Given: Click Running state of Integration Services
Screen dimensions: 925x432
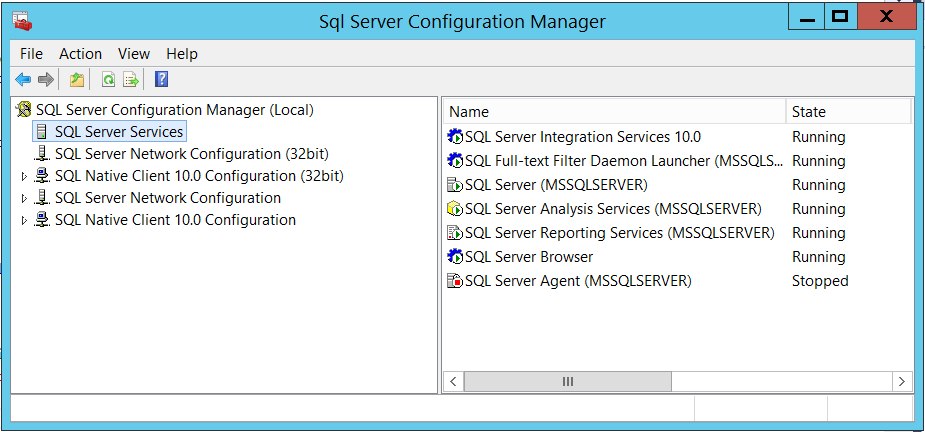Looking at the screenshot, I should (x=819, y=137).
